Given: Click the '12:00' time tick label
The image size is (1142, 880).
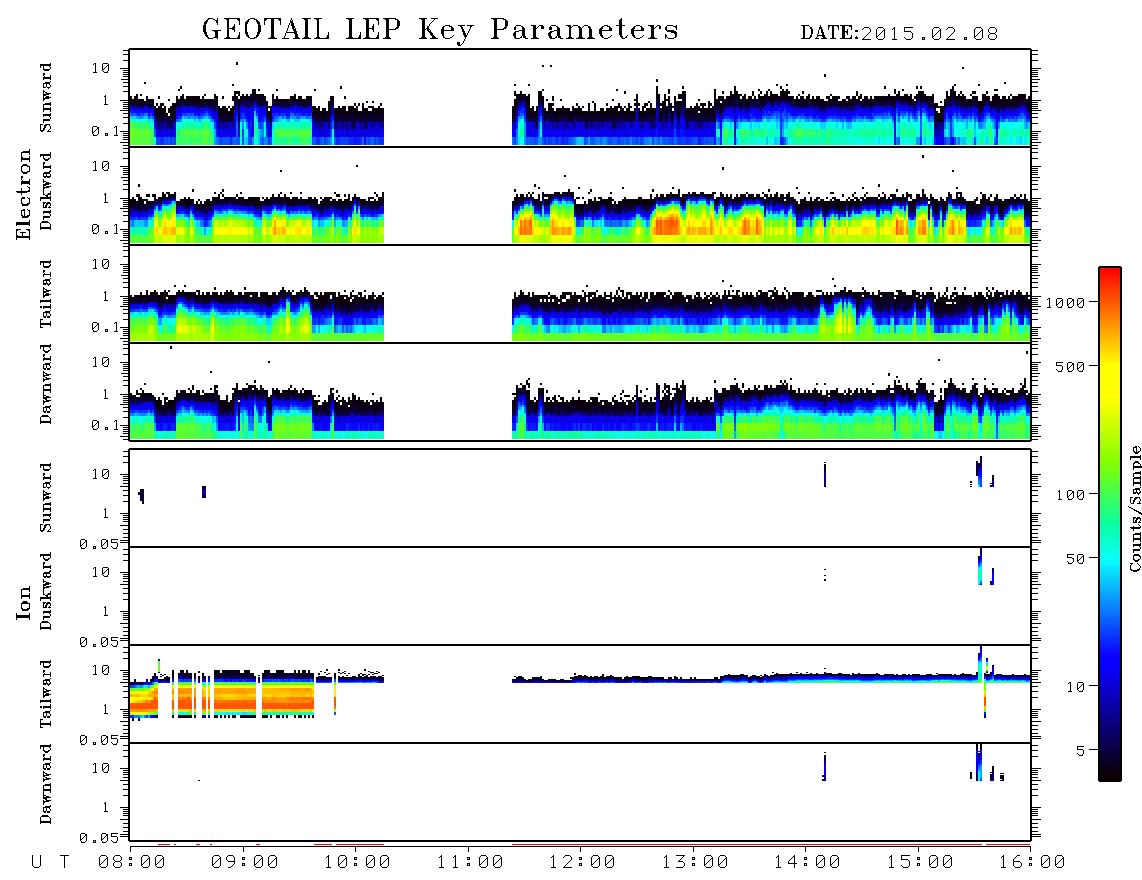Looking at the screenshot, I should tap(582, 863).
